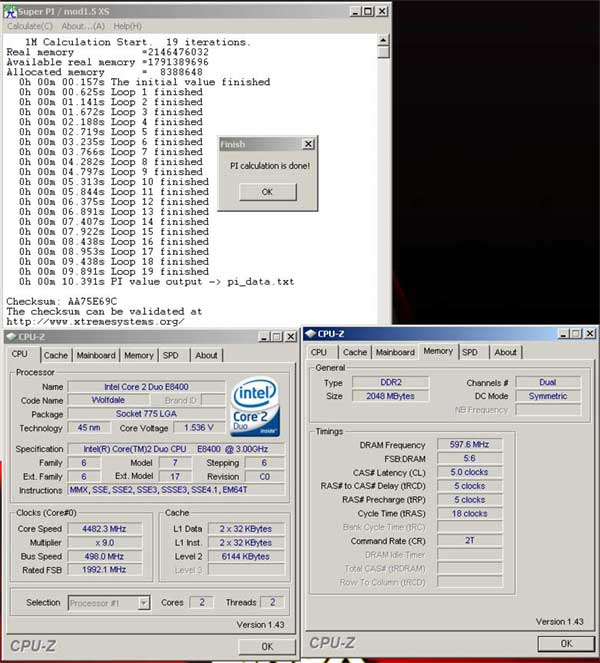Click the Rated FSB value 1992.1 MHz
Image resolution: width=600 pixels, height=663 pixels.
[x=104, y=570]
